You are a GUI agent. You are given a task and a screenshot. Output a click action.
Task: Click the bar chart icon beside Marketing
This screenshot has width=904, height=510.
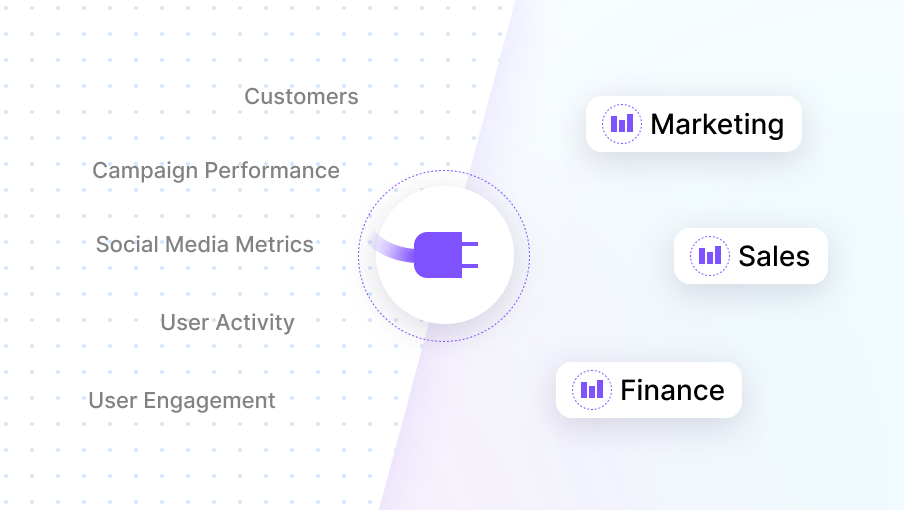click(x=622, y=124)
